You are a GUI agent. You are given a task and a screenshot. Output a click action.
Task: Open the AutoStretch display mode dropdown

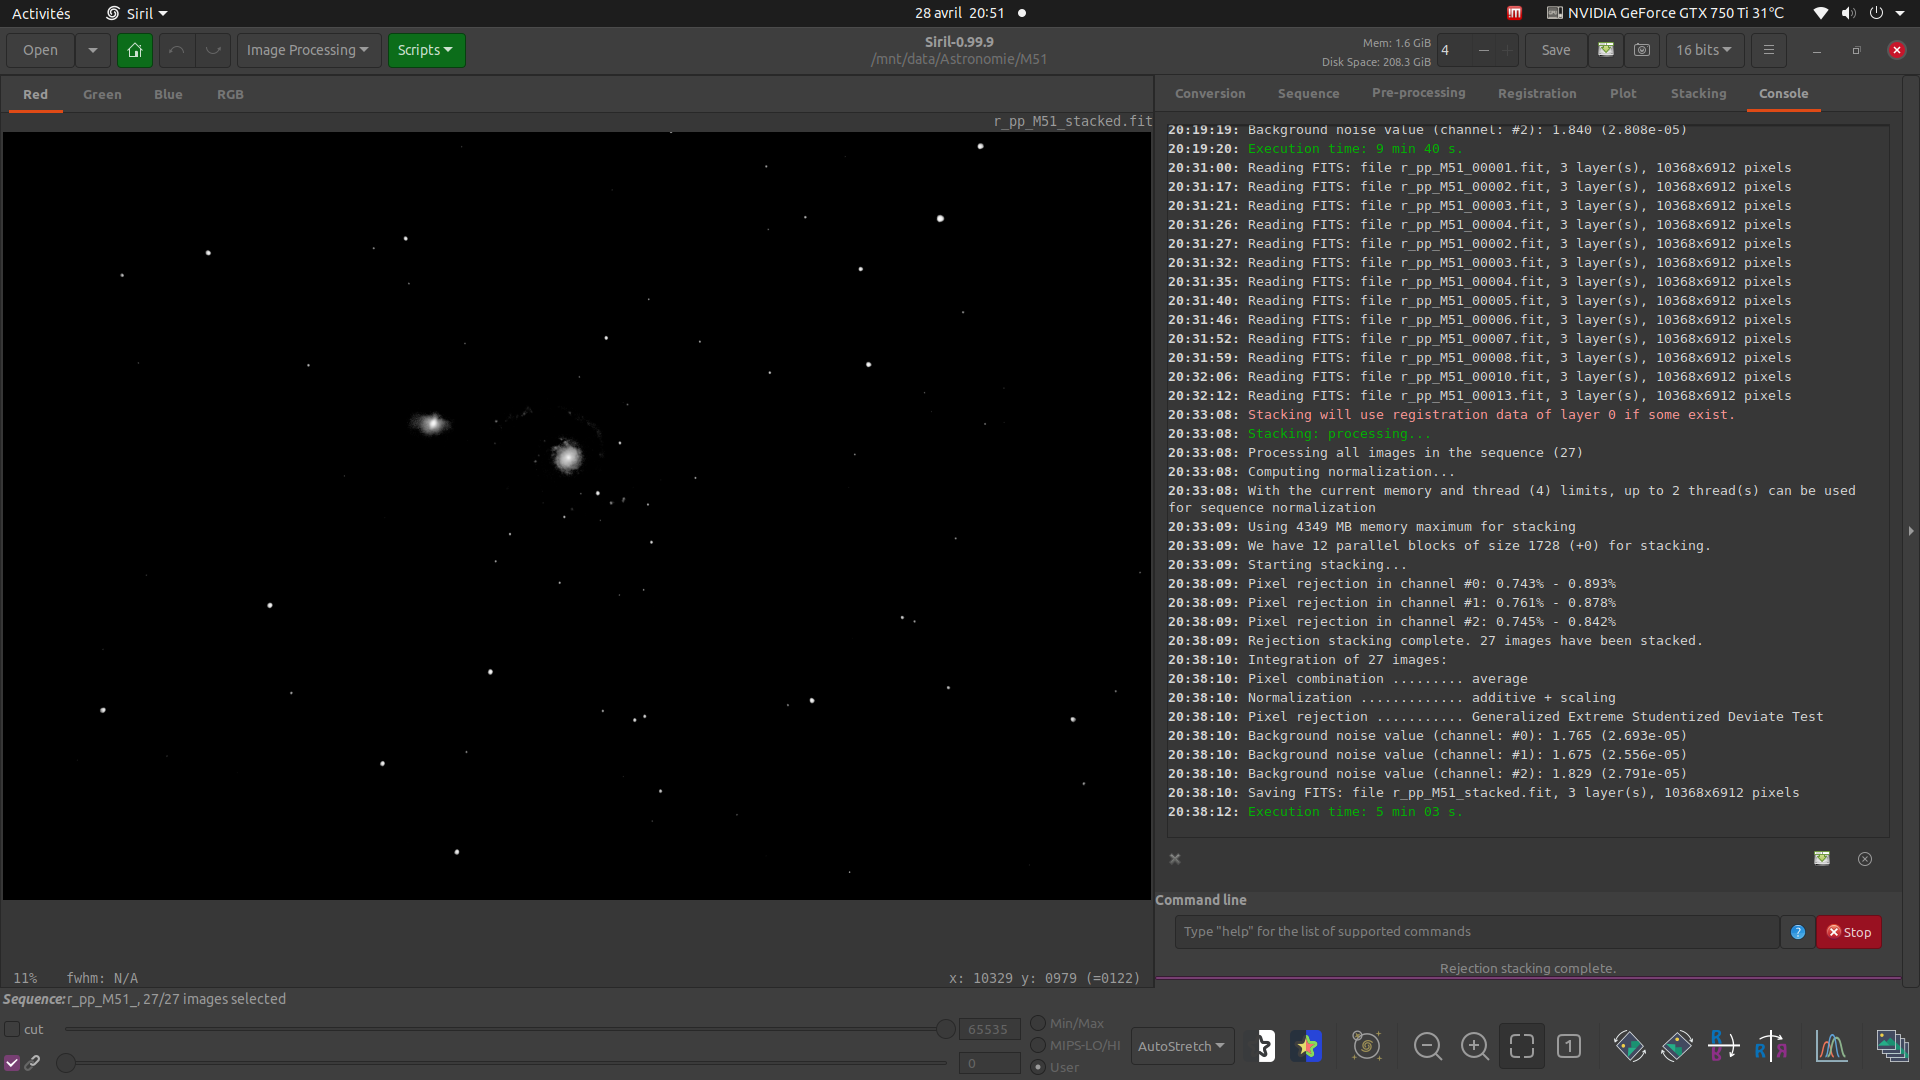pos(1182,1046)
